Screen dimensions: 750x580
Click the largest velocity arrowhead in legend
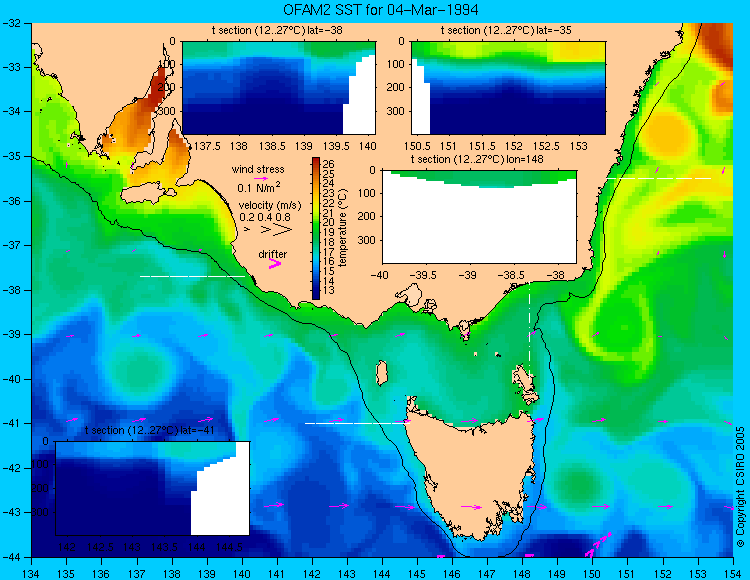[283, 230]
